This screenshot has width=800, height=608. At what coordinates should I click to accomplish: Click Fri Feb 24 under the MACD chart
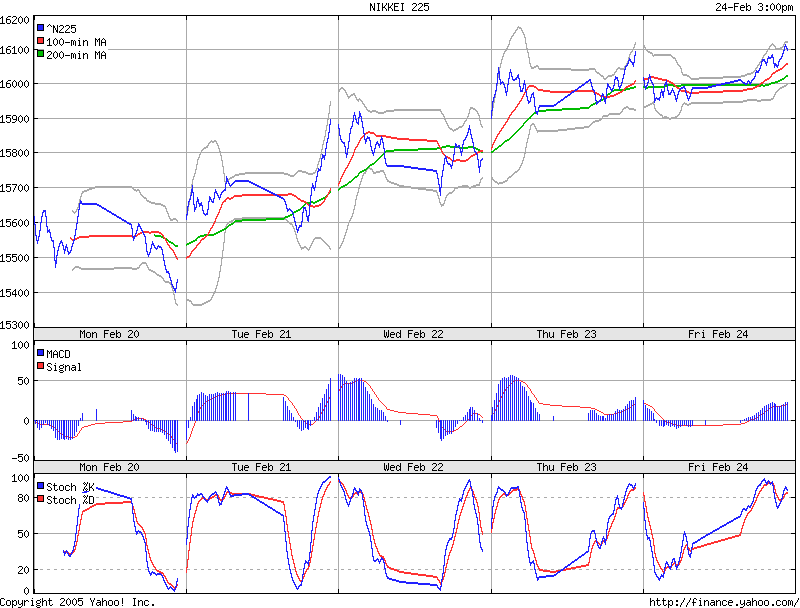click(x=718, y=467)
